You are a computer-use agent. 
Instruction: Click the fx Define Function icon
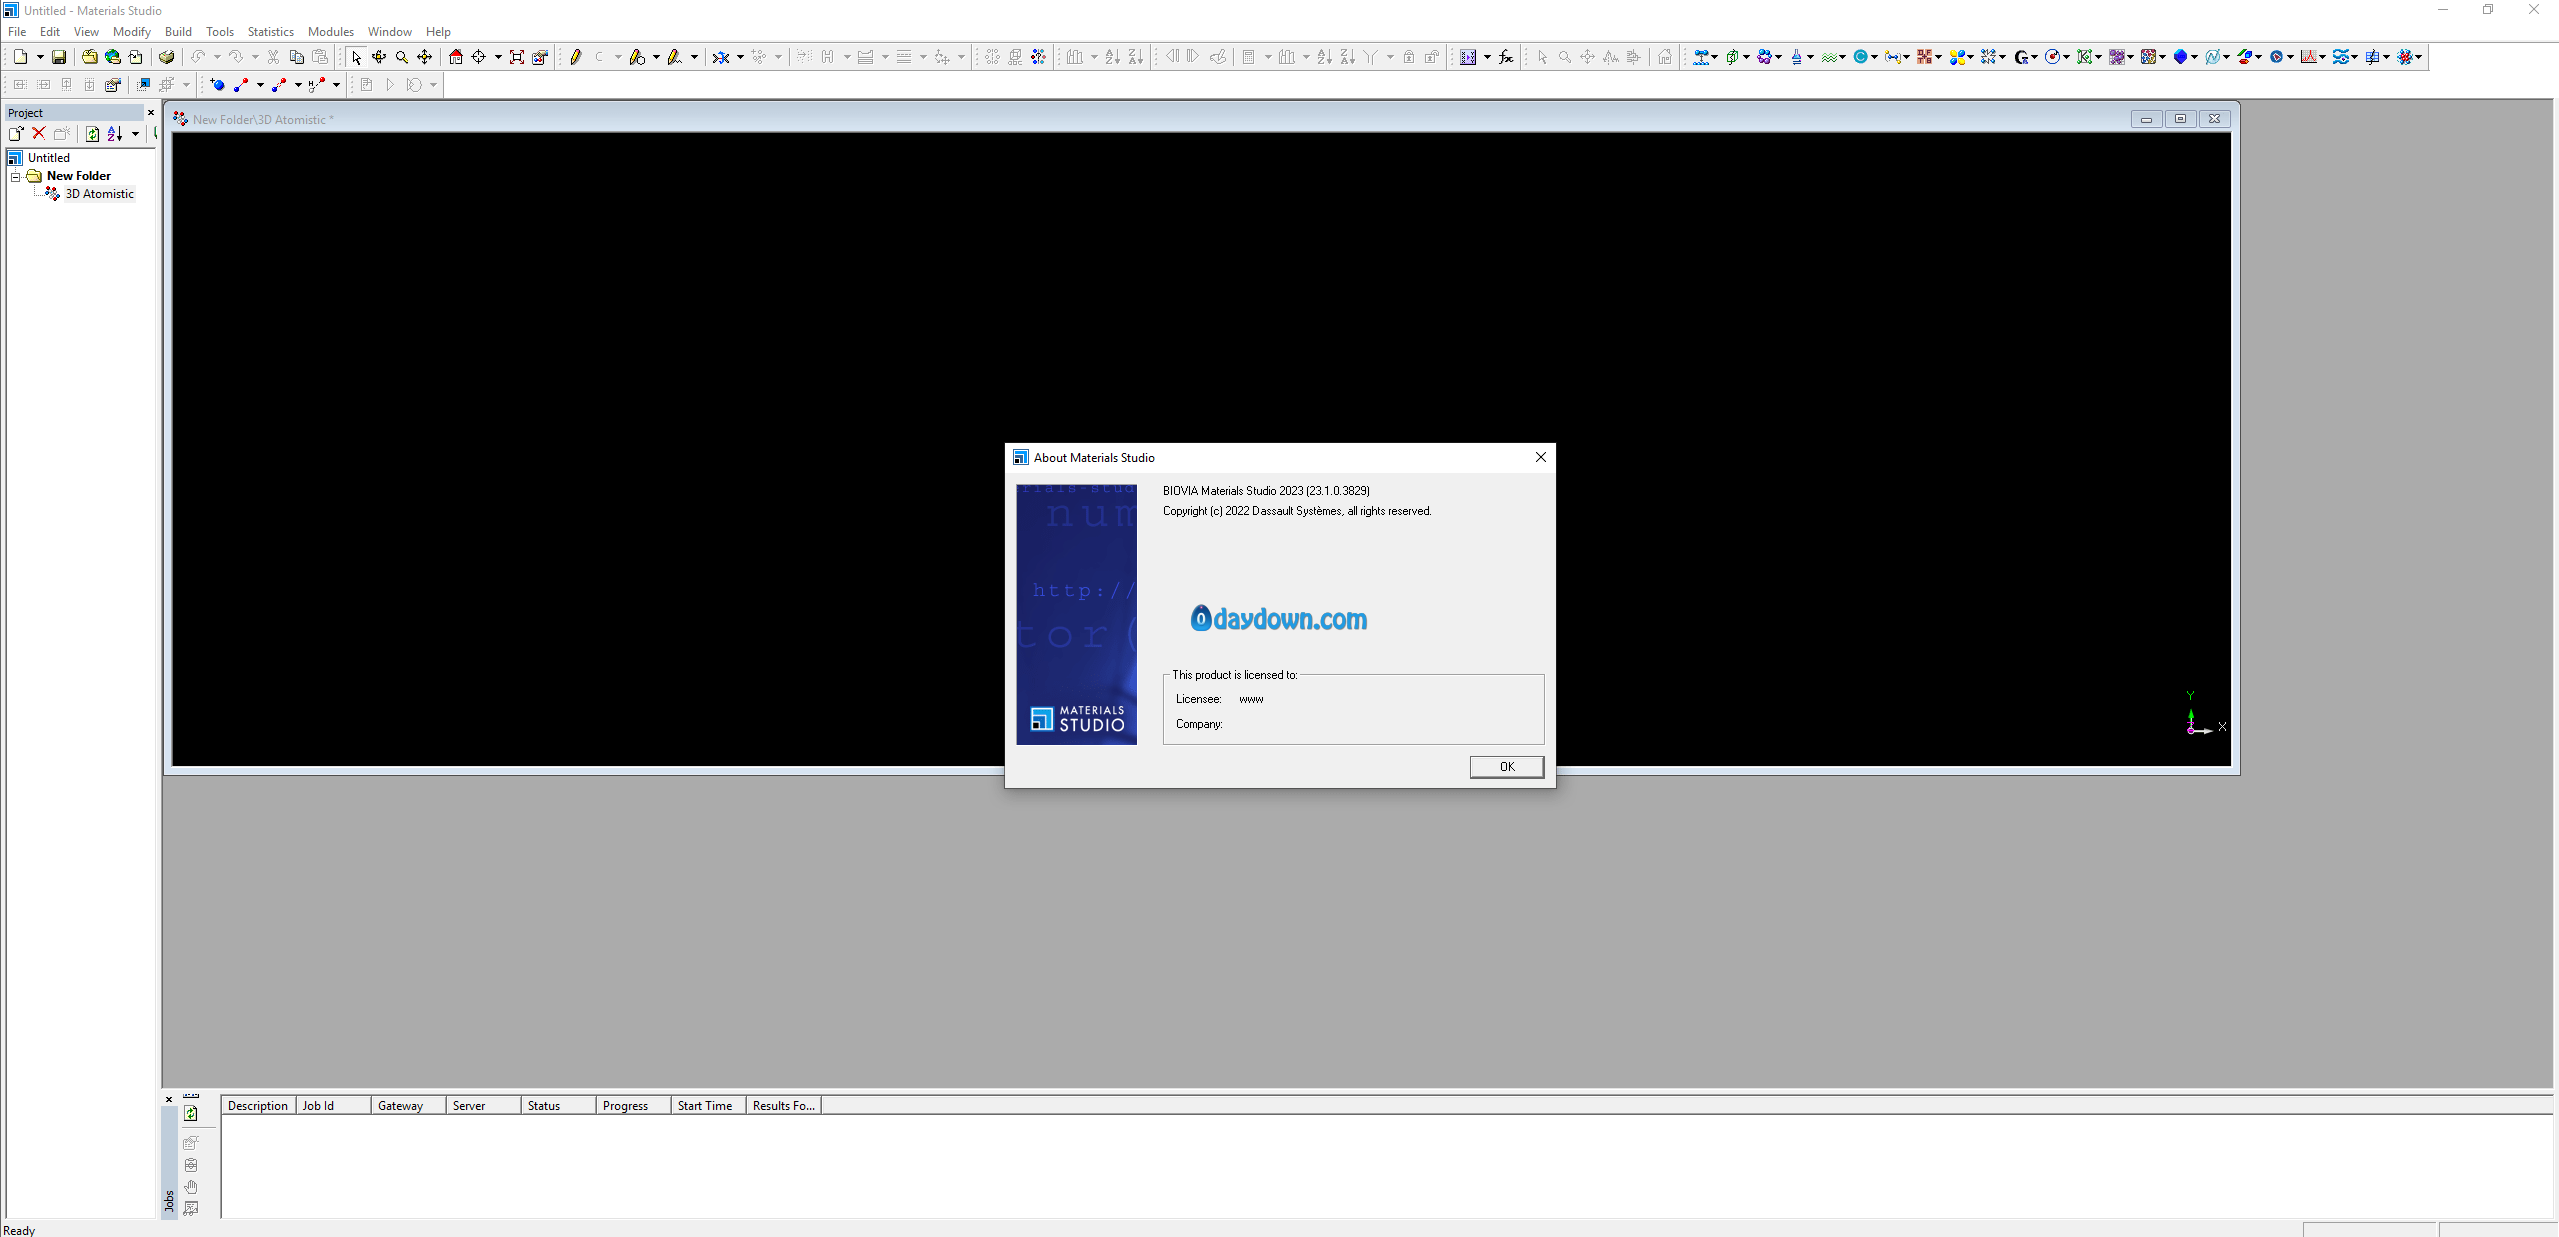1506,57
